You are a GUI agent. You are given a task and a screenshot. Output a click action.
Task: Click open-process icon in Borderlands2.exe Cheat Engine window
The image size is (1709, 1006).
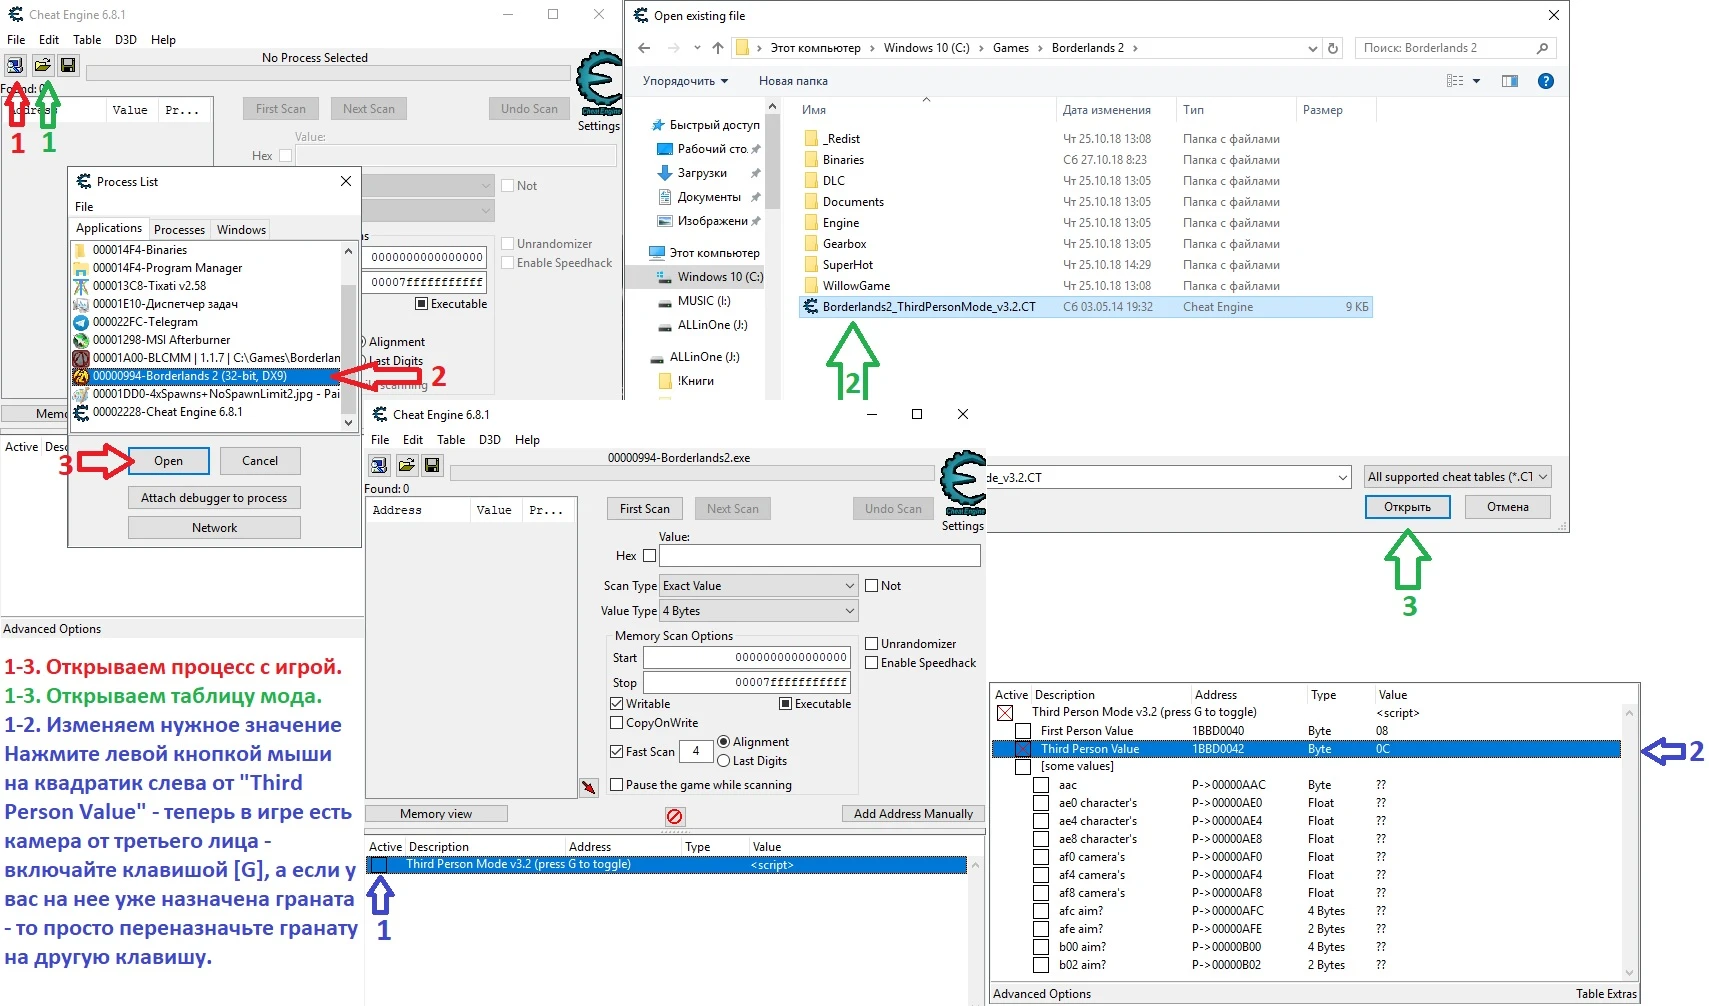[379, 465]
